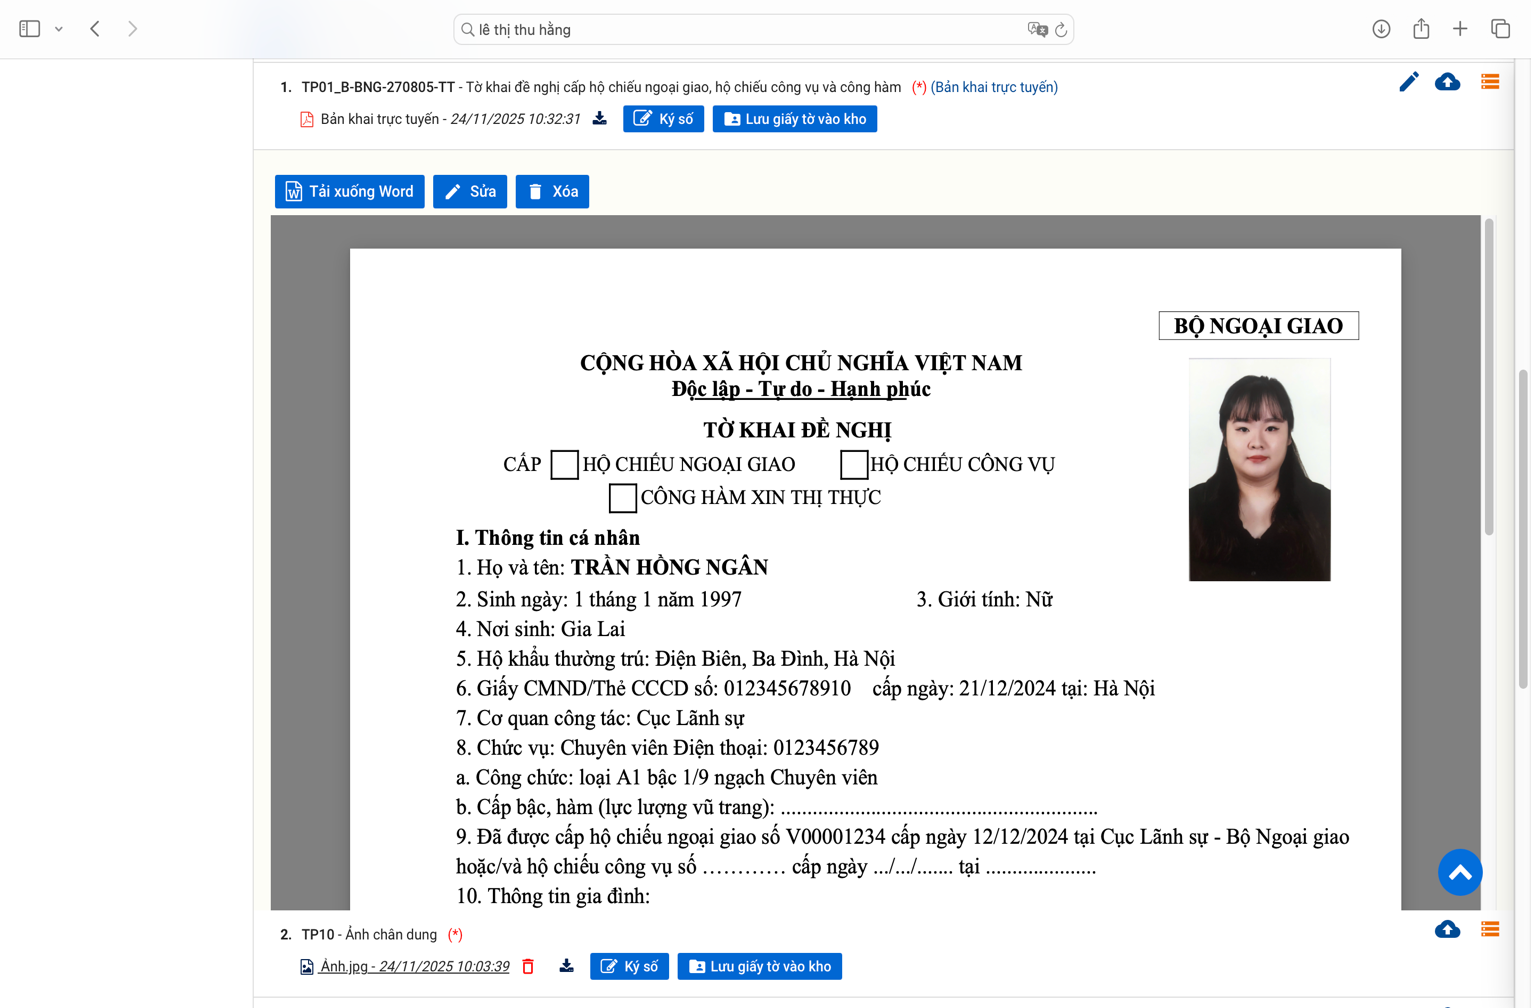Open the Bản khai trực tuyến link
Screen dimensions: 1531x1008
(994, 88)
